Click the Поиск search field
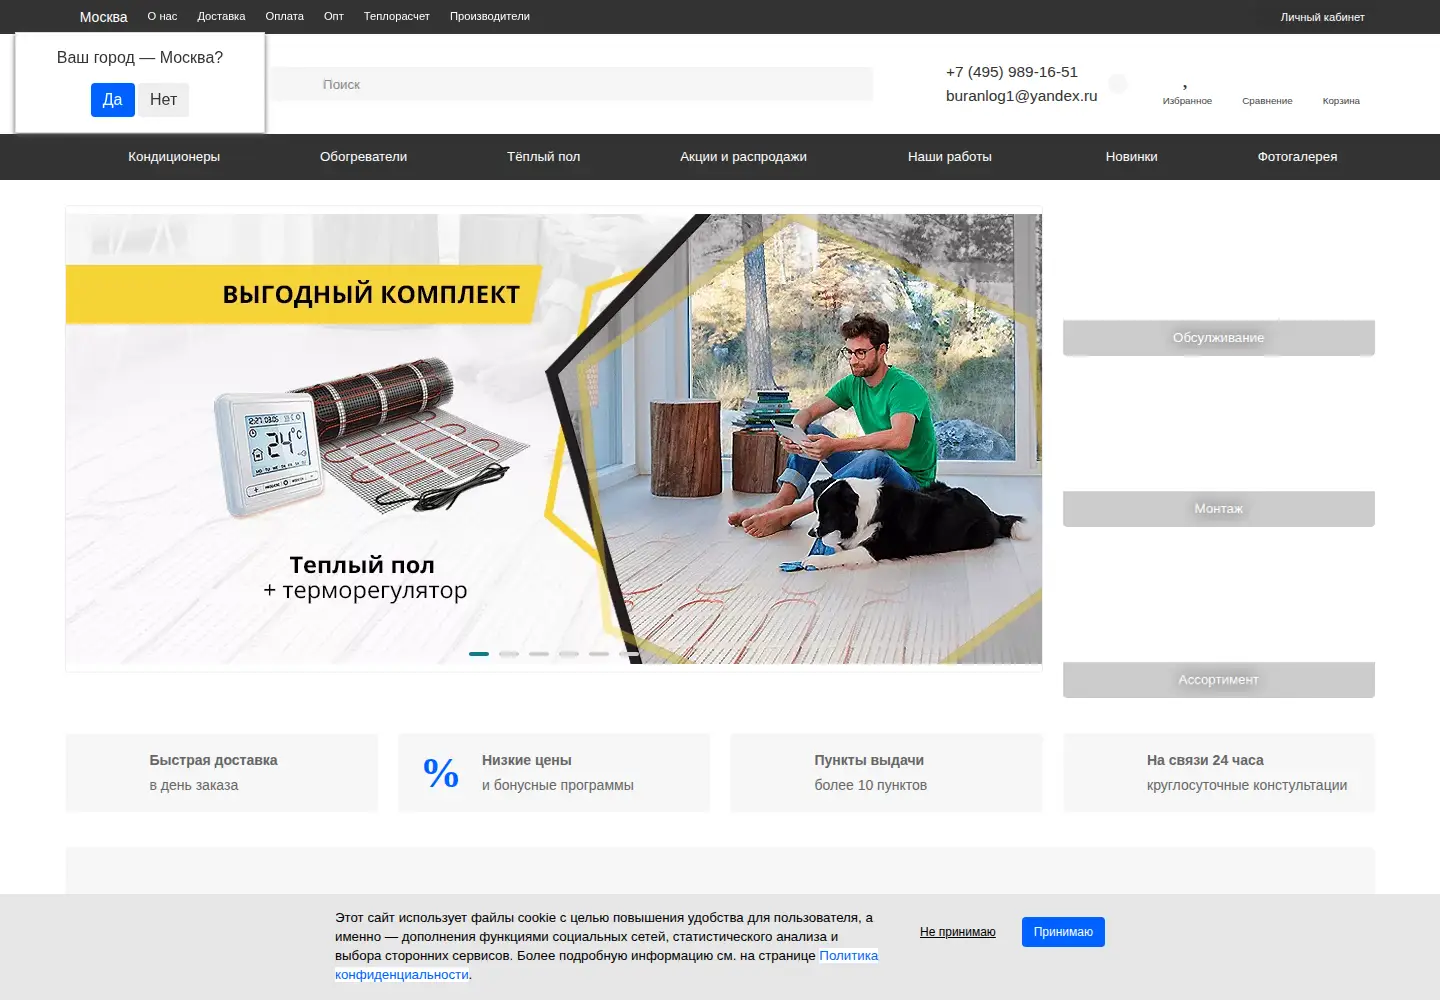The image size is (1440, 1000). tap(571, 84)
